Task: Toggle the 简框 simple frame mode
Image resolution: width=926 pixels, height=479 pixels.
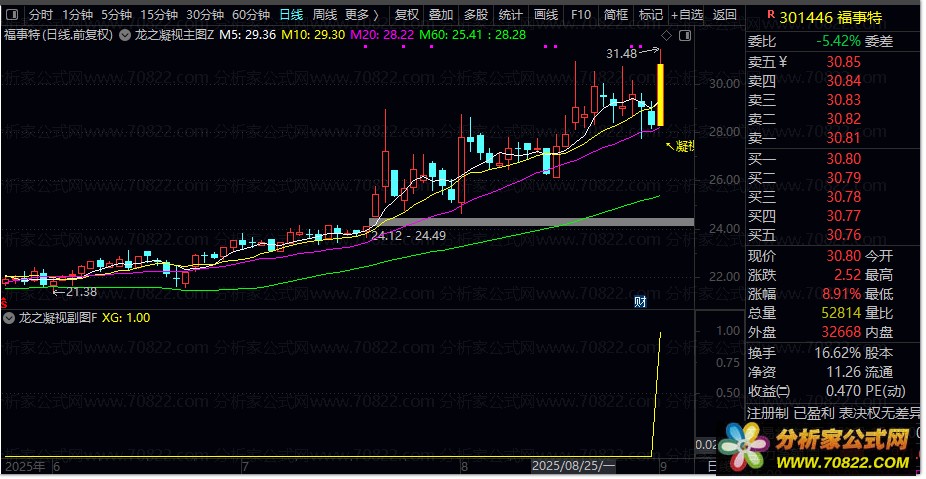Action: (615, 15)
